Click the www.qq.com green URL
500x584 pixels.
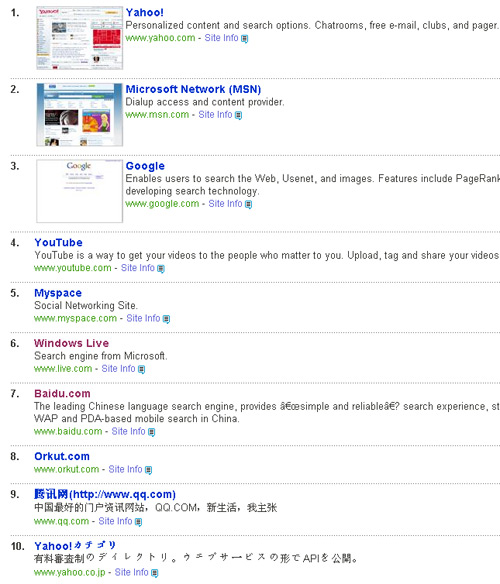pyautogui.click(x=61, y=521)
